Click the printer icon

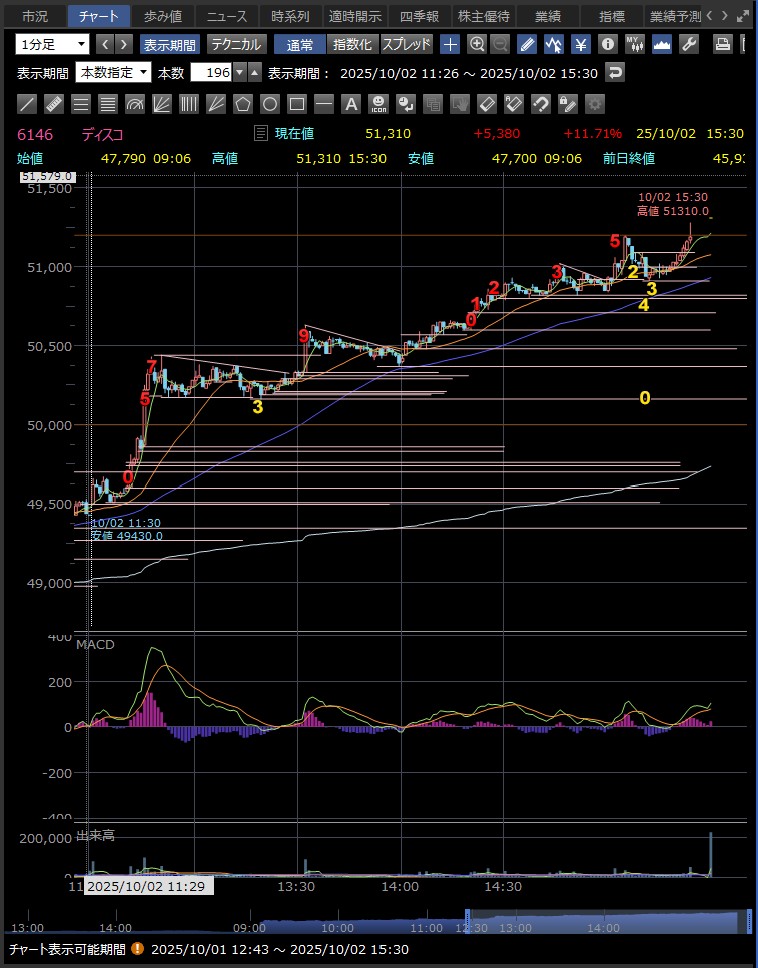click(723, 44)
